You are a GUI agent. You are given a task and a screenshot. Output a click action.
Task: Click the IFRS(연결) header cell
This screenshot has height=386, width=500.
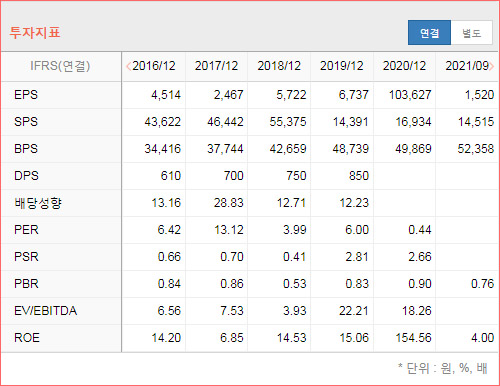[60, 66]
